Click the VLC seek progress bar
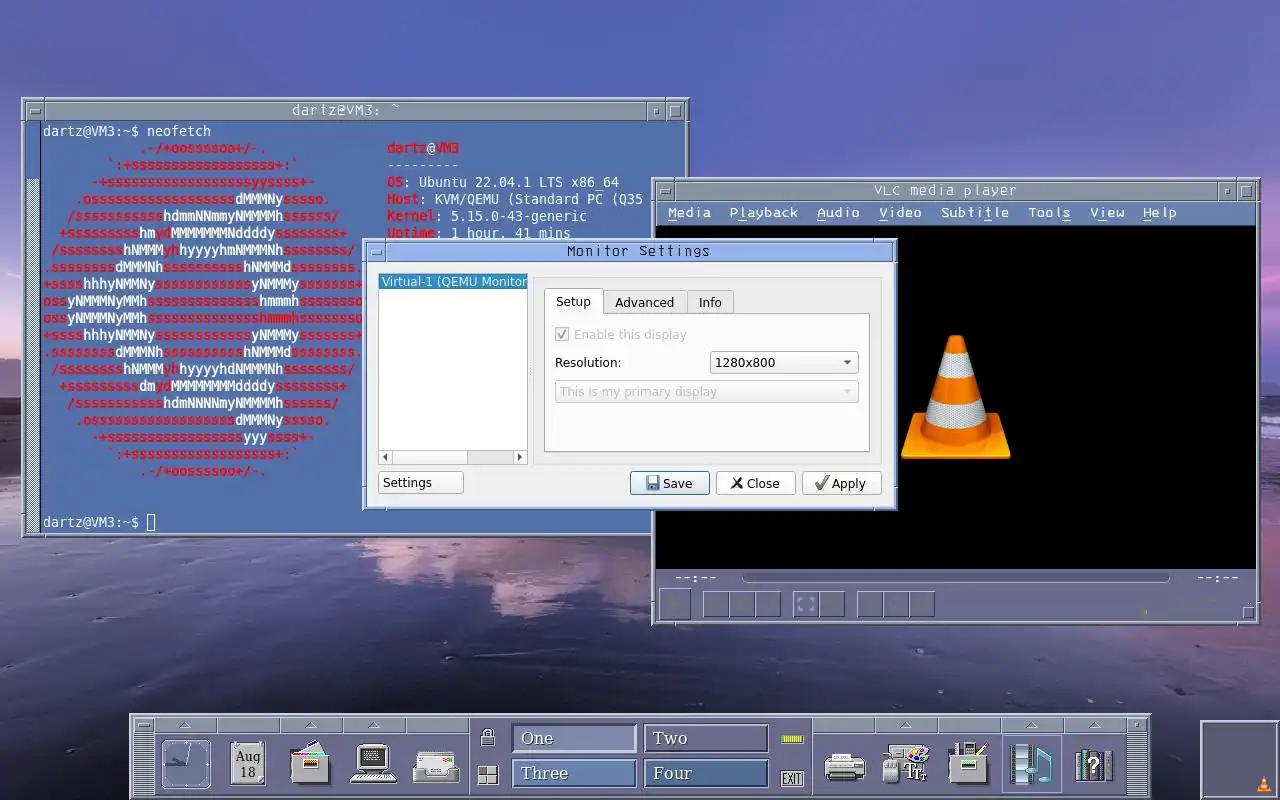 coord(955,578)
